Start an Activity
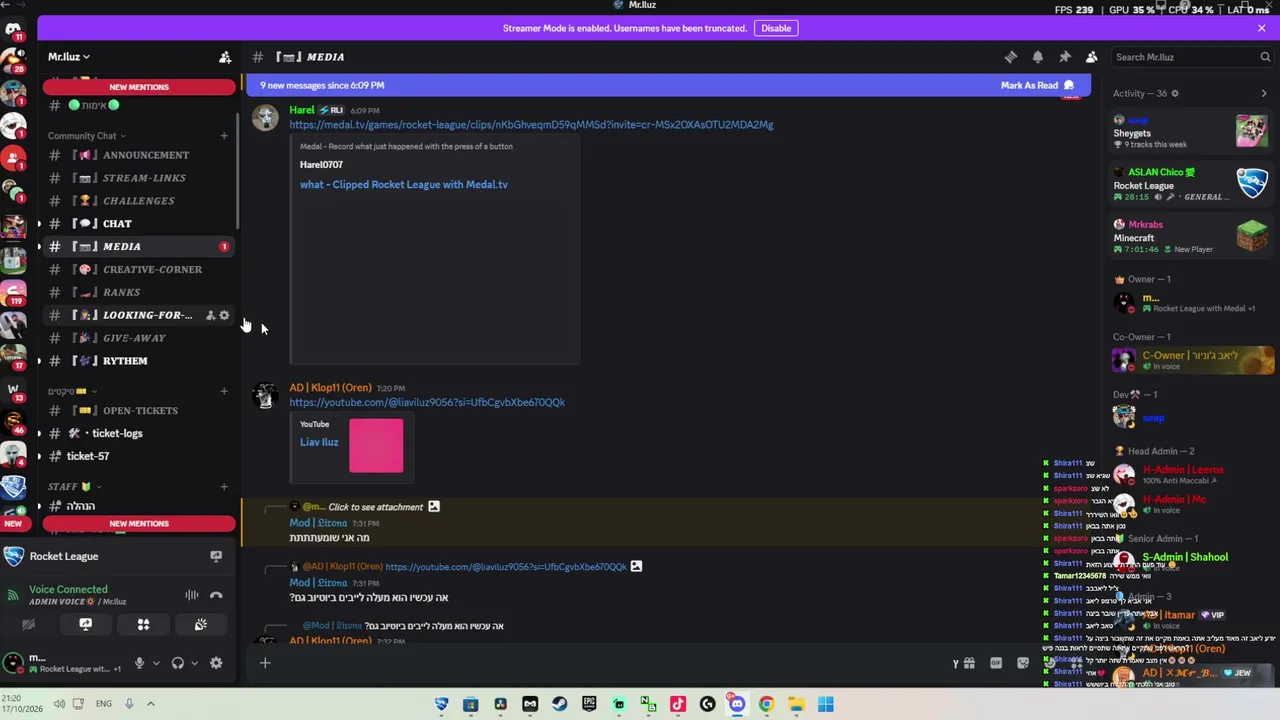Screen dimensions: 1280x720 pos(143,625)
